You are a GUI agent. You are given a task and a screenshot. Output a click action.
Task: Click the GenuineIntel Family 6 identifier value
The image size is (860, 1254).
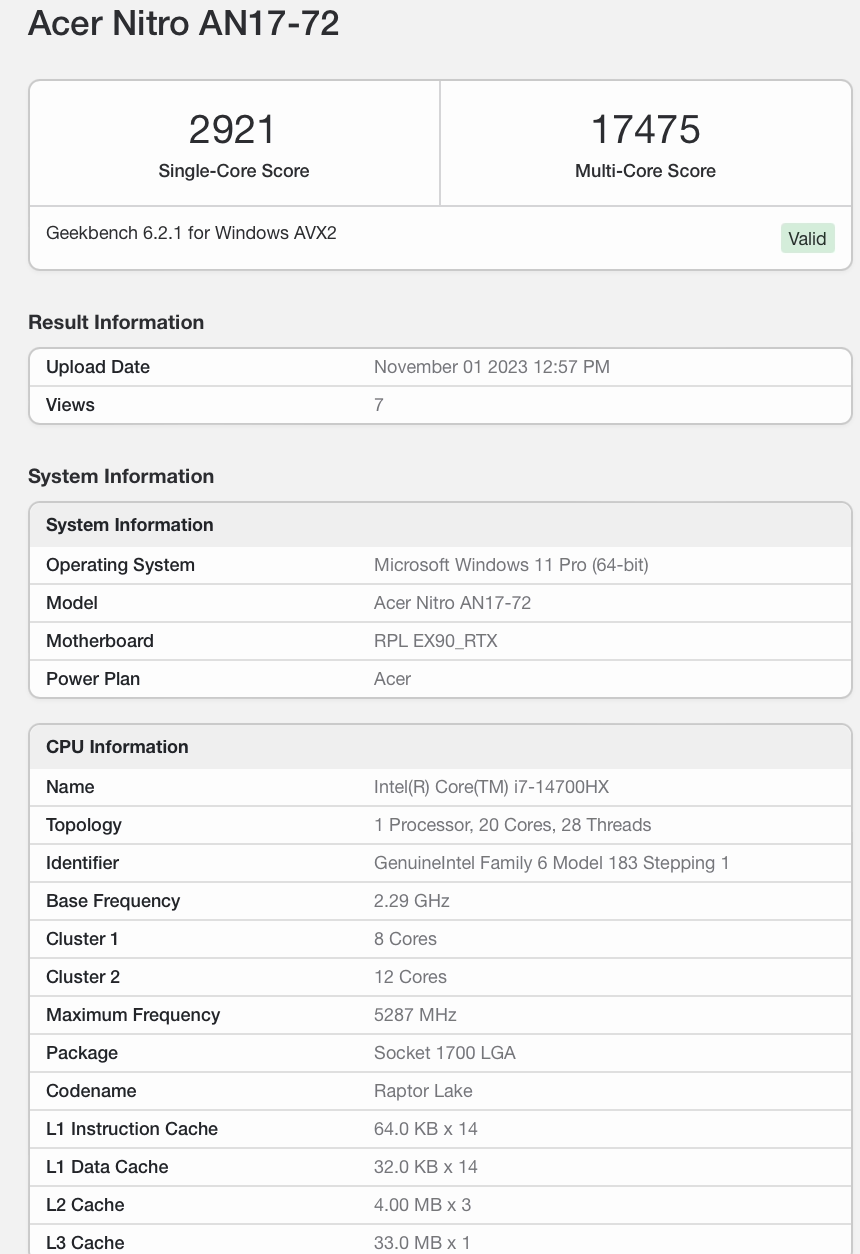pyautogui.click(x=551, y=863)
